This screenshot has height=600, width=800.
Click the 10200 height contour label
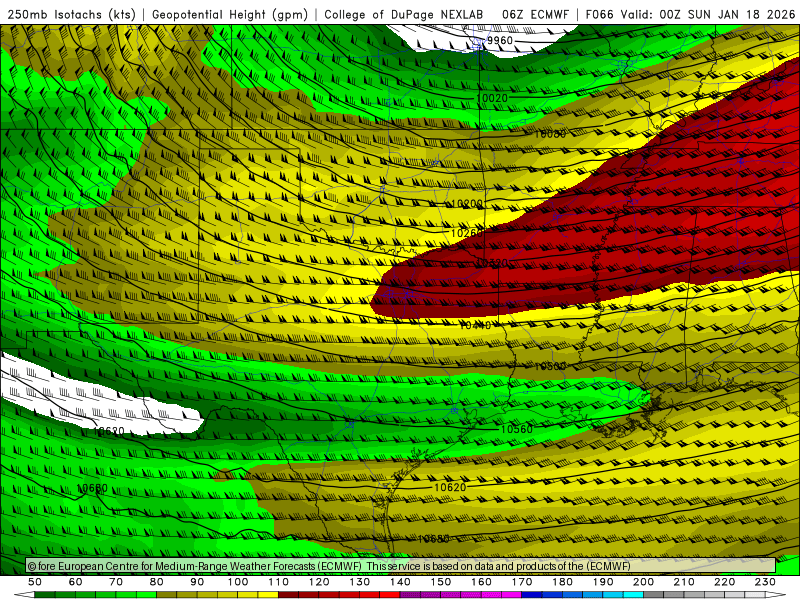coord(467,204)
